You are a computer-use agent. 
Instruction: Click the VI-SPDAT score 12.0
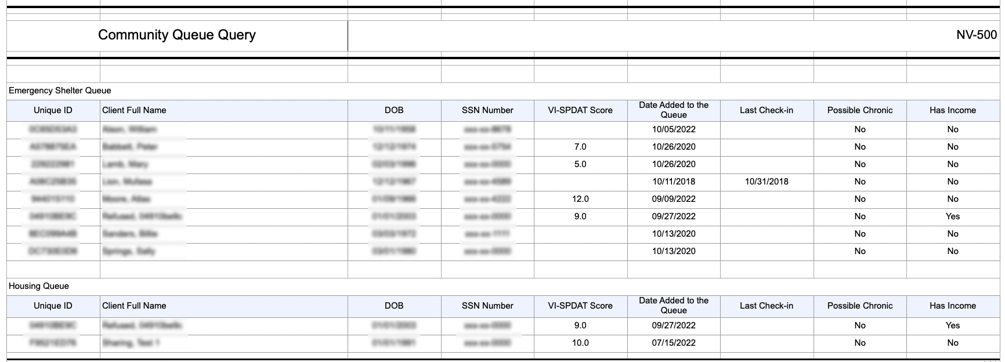[x=580, y=199]
